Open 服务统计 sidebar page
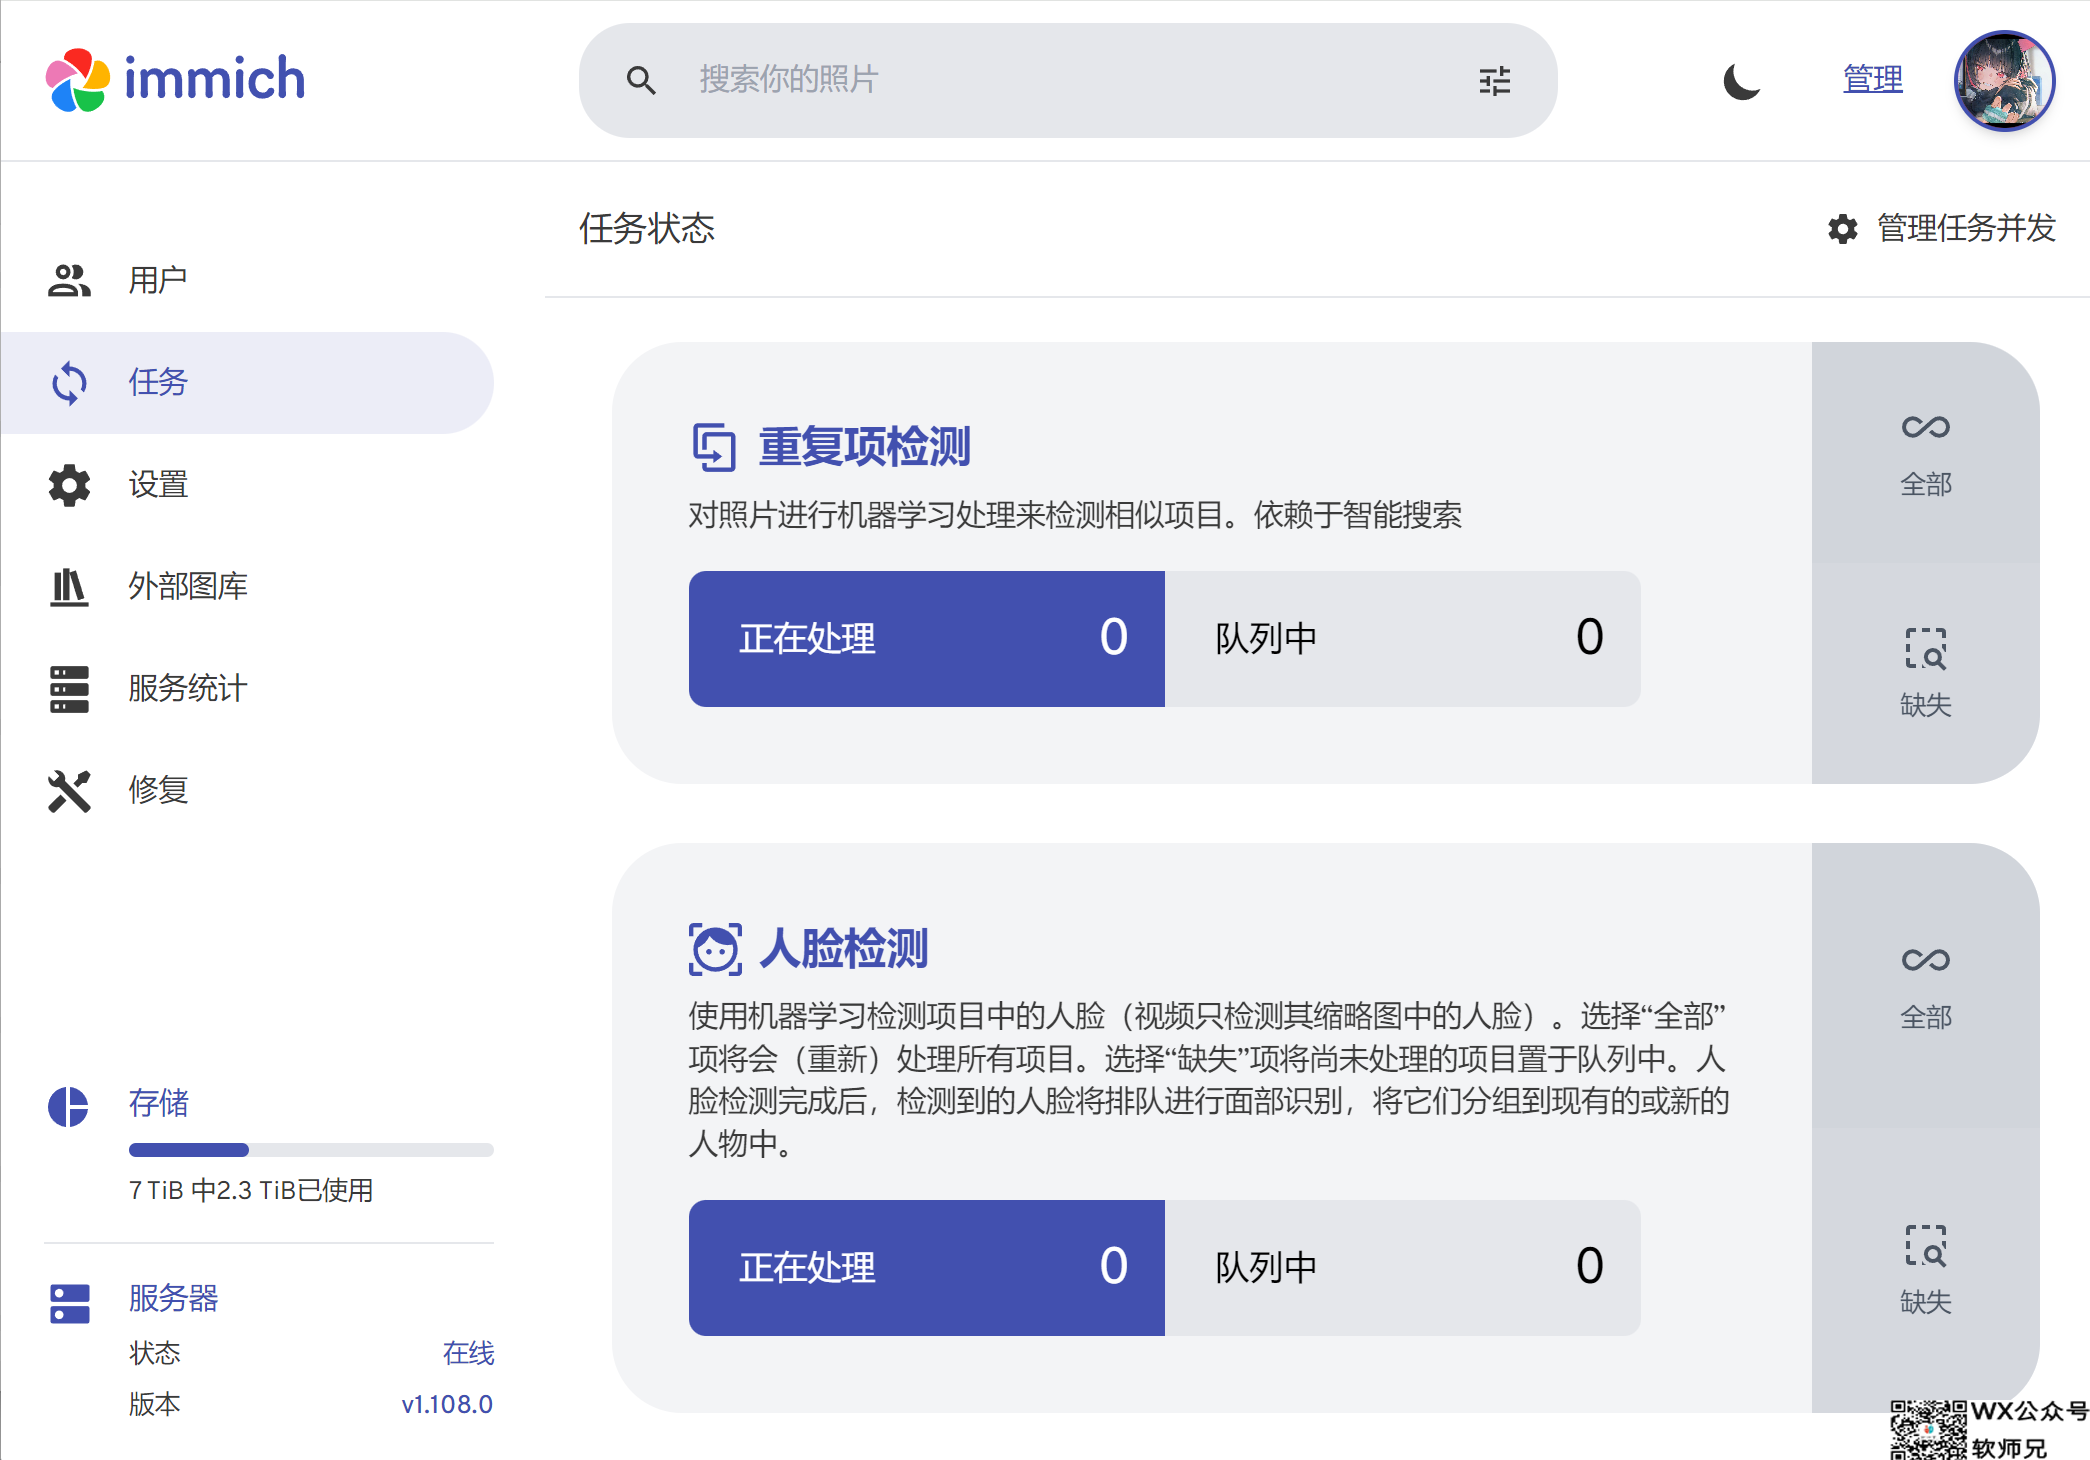Screen dimensions: 2090x1460 point(187,688)
